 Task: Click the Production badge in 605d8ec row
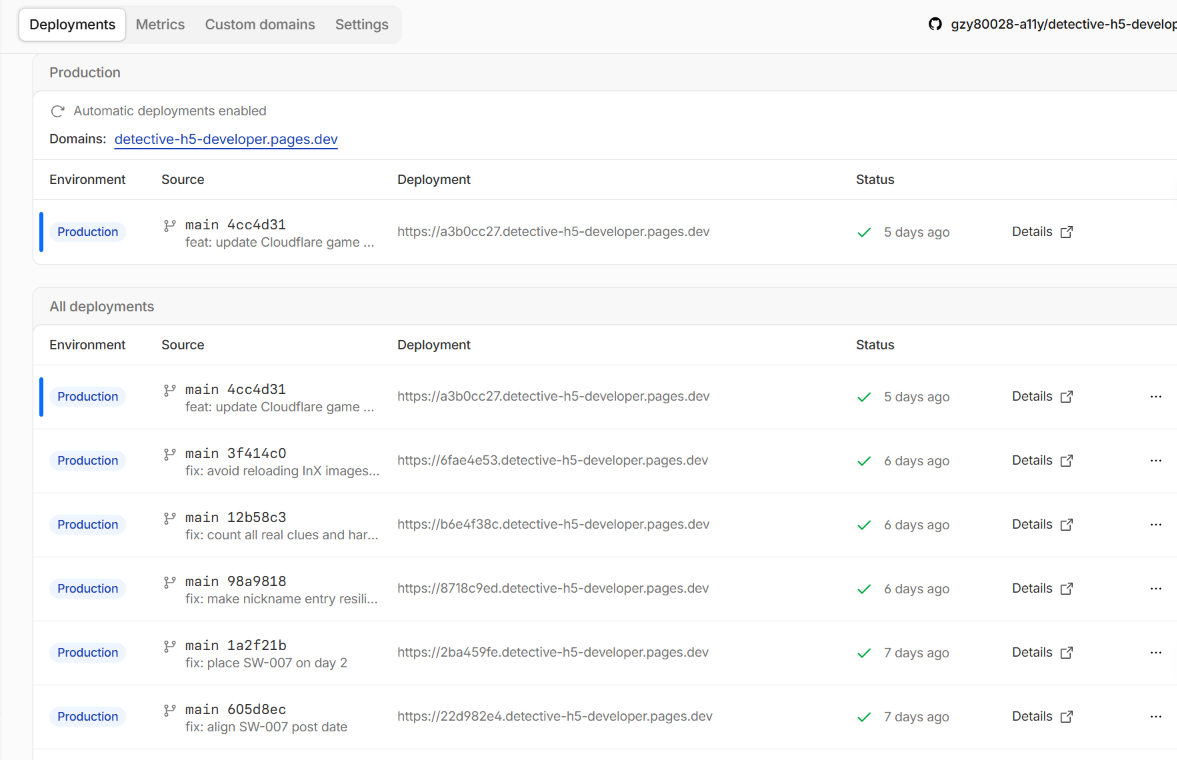(x=88, y=716)
